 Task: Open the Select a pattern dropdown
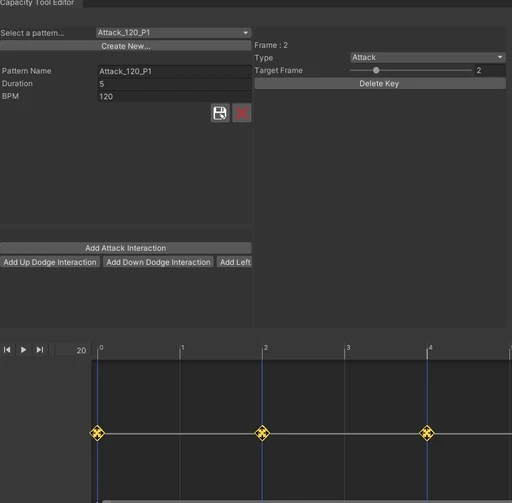pos(174,33)
